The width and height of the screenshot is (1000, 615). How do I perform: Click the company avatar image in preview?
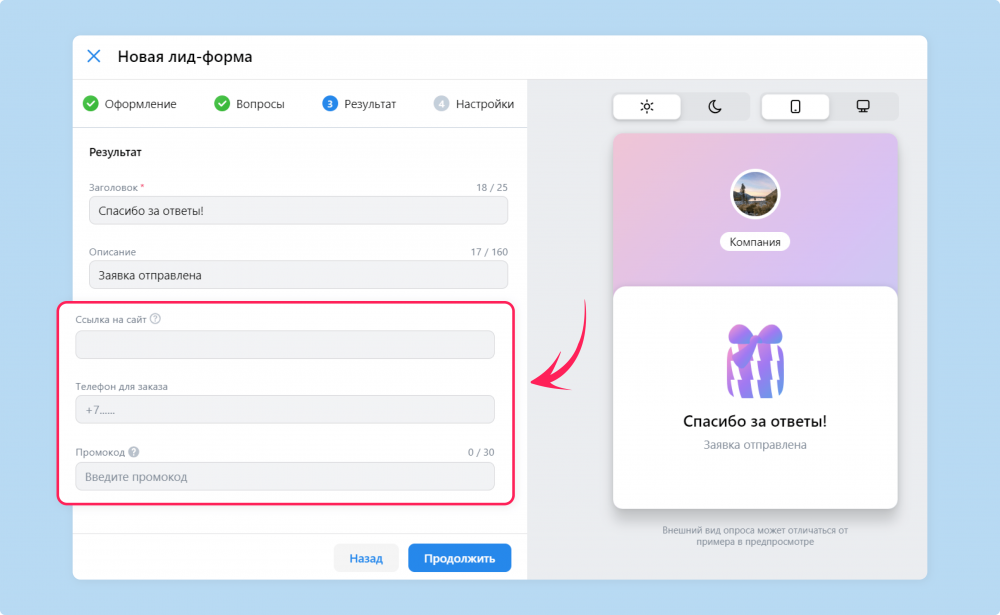click(x=755, y=195)
